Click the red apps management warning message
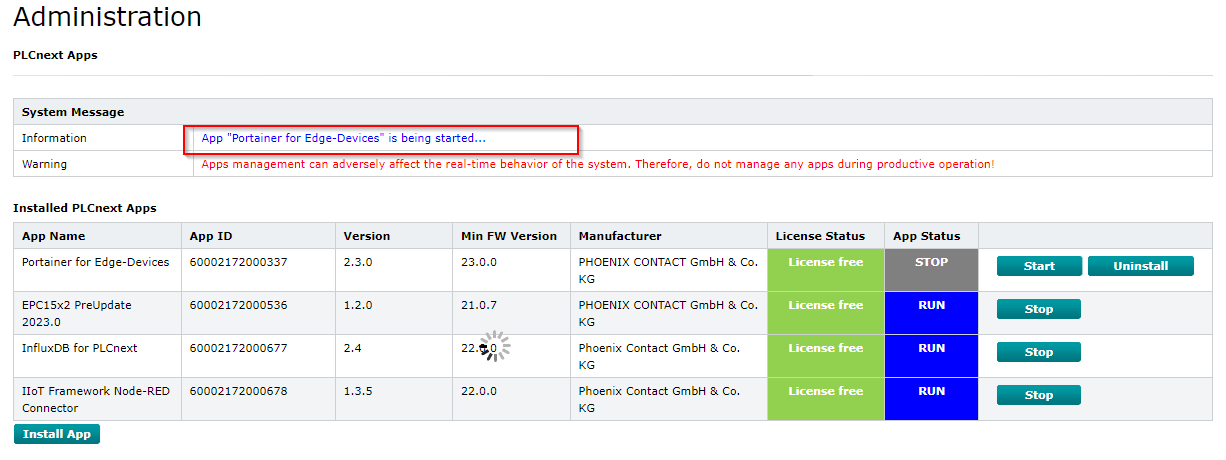This screenshot has width=1226, height=460. [x=598, y=164]
